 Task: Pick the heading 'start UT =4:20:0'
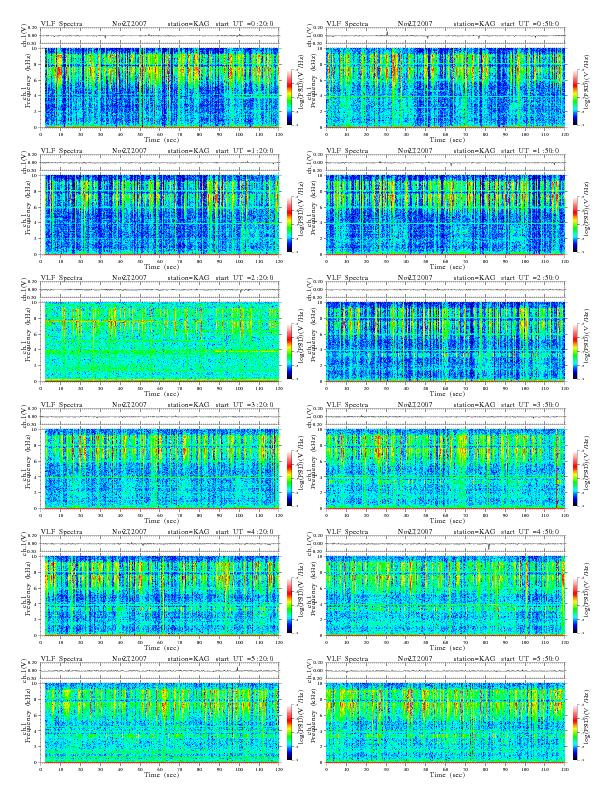(244, 532)
